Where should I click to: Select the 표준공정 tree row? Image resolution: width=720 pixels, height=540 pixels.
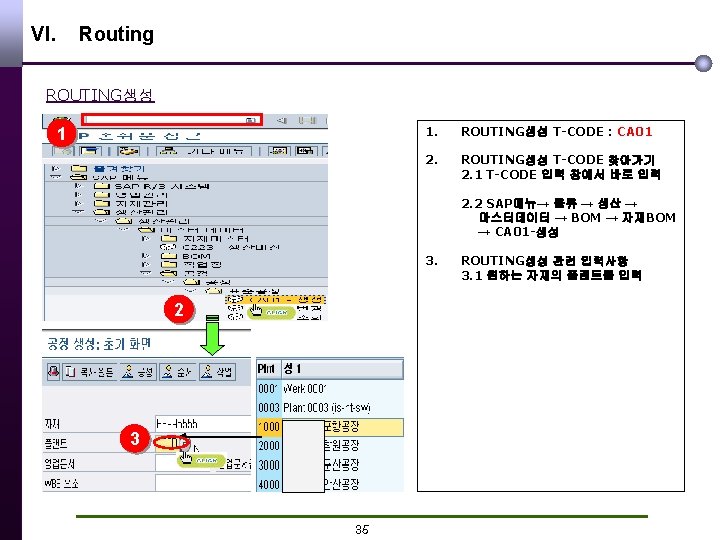coord(243,291)
